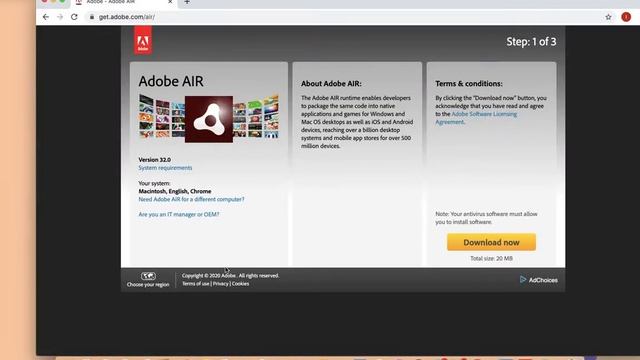The width and height of the screenshot is (640, 360).
Task: Click the Choose your region map icon
Action: (x=148, y=276)
